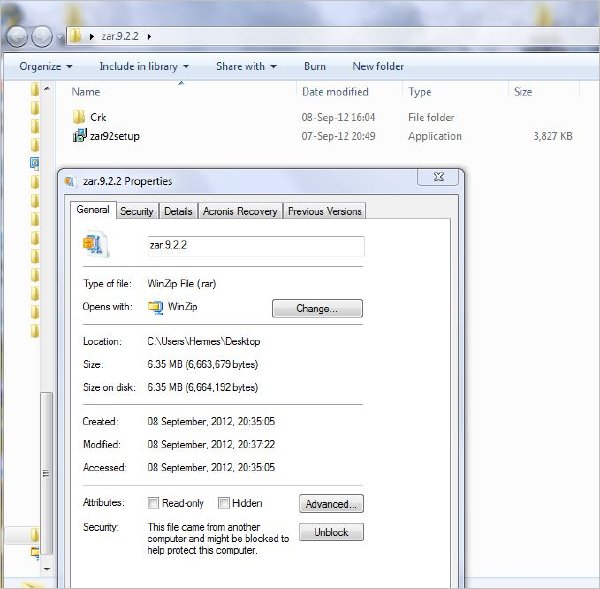The width and height of the screenshot is (600, 589).
Task: Click the zar.9.2.2 filename field
Action: pos(256,246)
